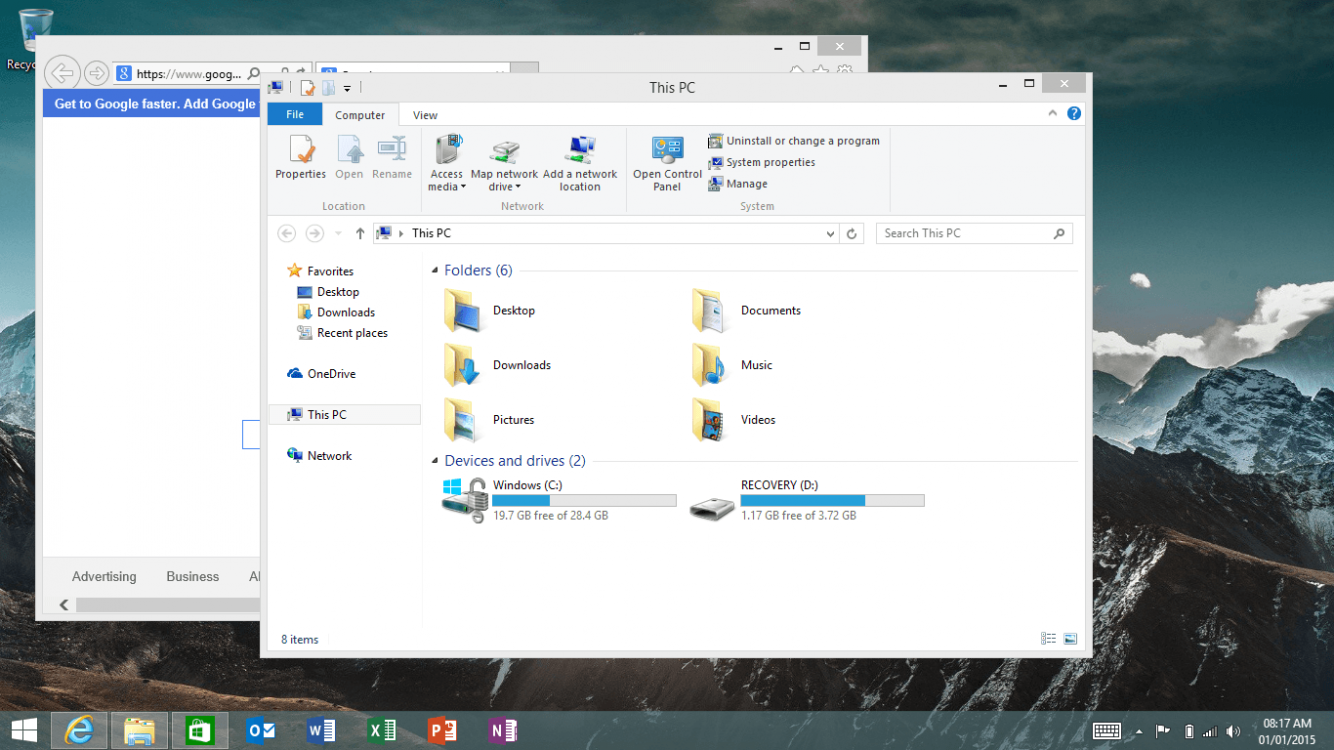1334x750 pixels.
Task: Select the Windows (C:) drive
Action: pos(559,500)
